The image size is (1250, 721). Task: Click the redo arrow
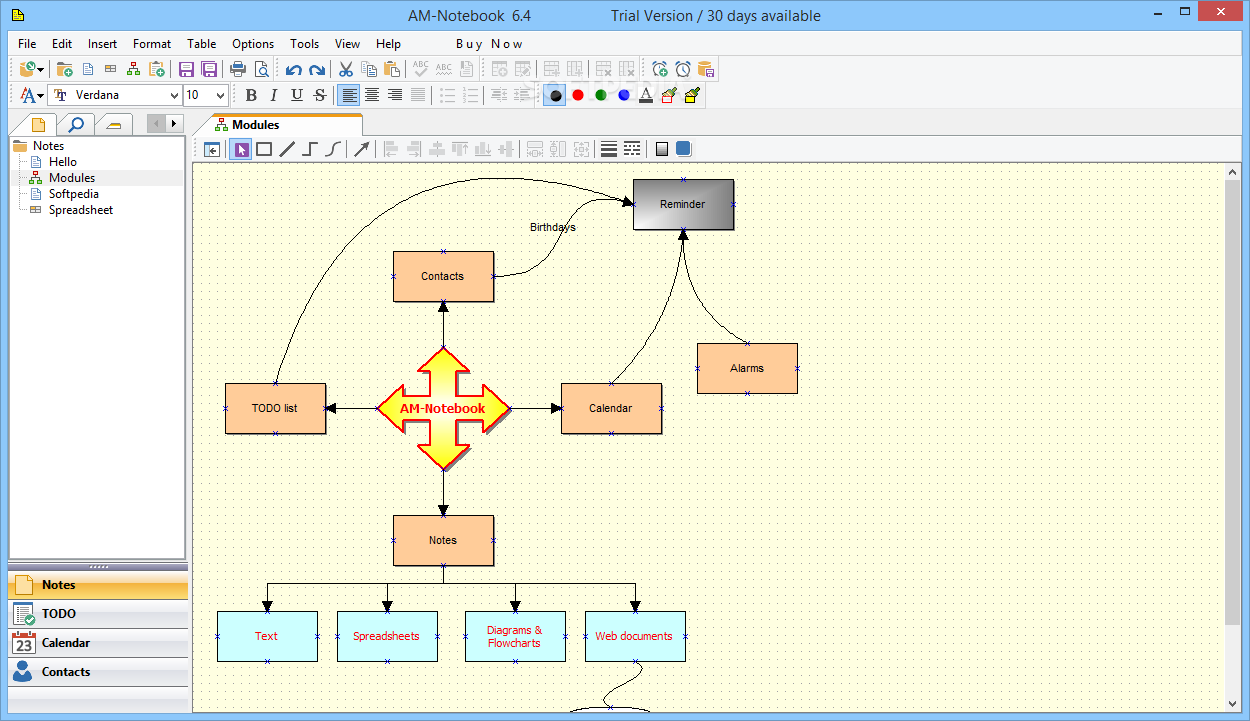point(316,69)
